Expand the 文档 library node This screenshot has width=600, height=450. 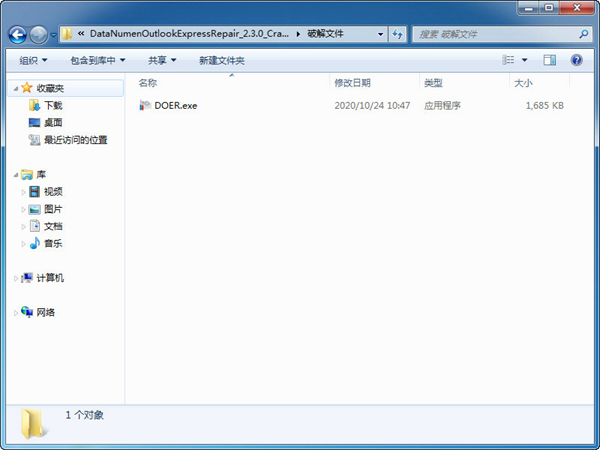(x=23, y=227)
